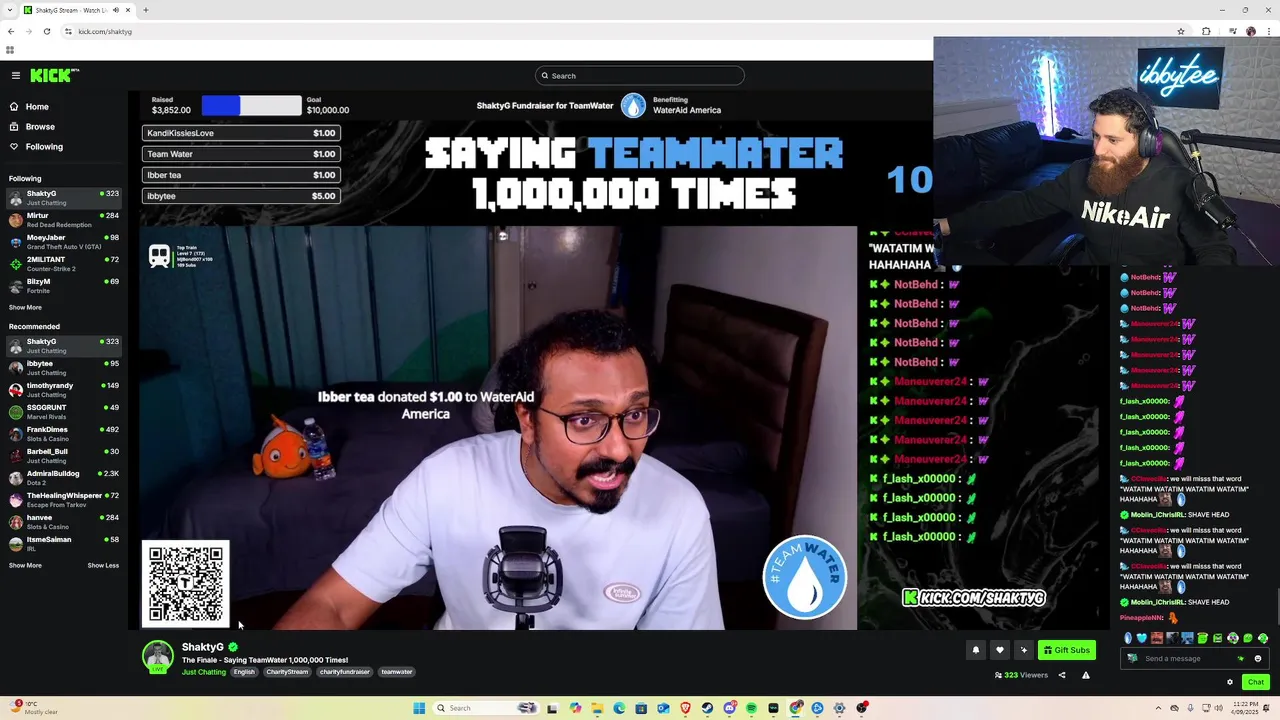The width and height of the screenshot is (1280, 720).
Task: Click the round TeamWater droplet badge on stream
Action: click(805, 577)
